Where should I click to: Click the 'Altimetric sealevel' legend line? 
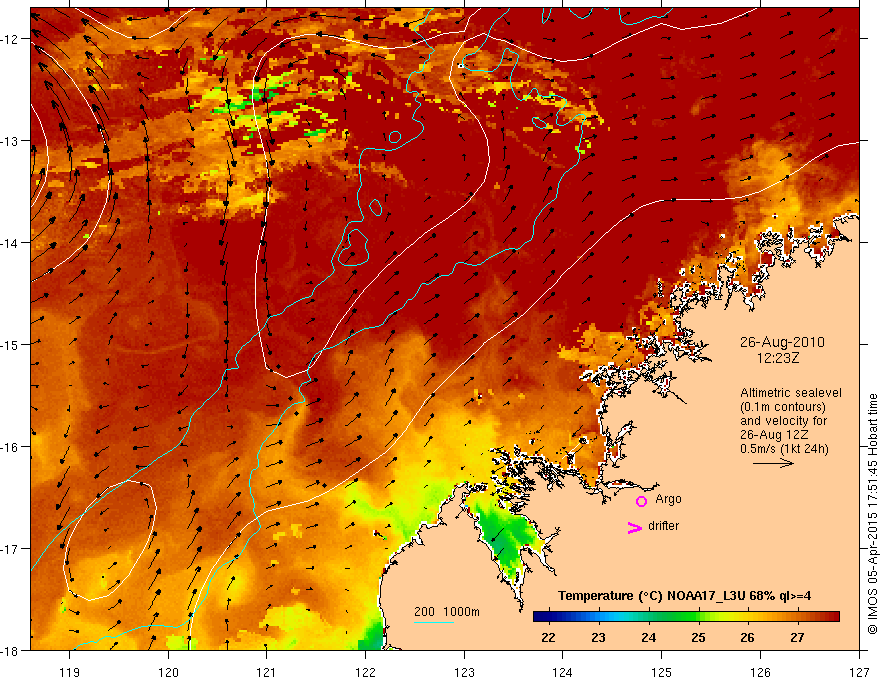coord(791,393)
